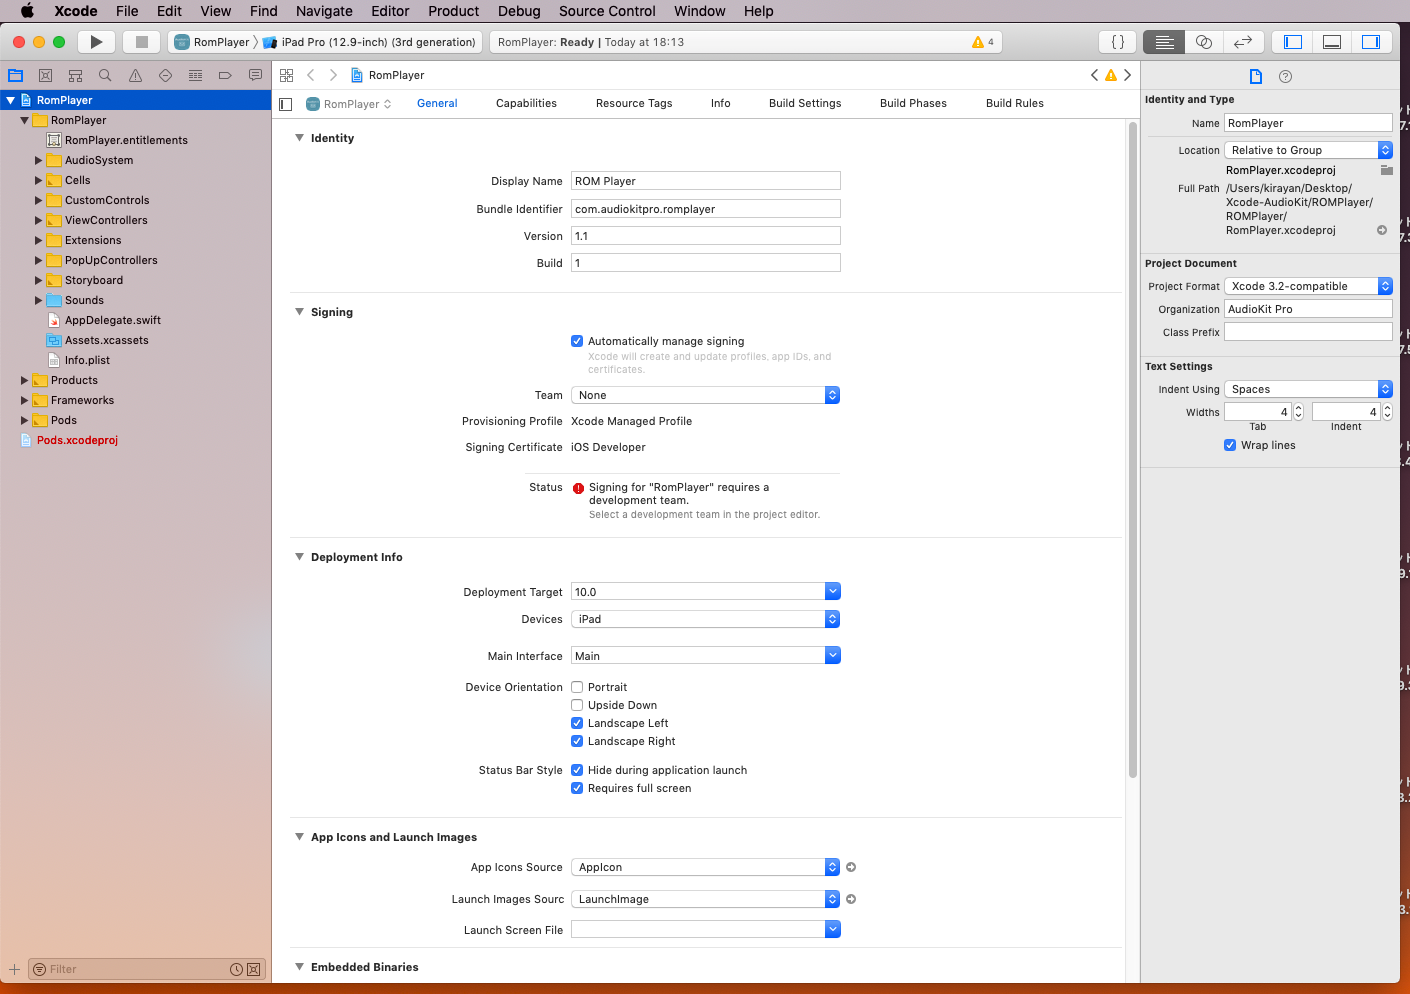Viewport: 1410px width, 994px height.
Task: Open the related items grid menu
Action: point(287,75)
